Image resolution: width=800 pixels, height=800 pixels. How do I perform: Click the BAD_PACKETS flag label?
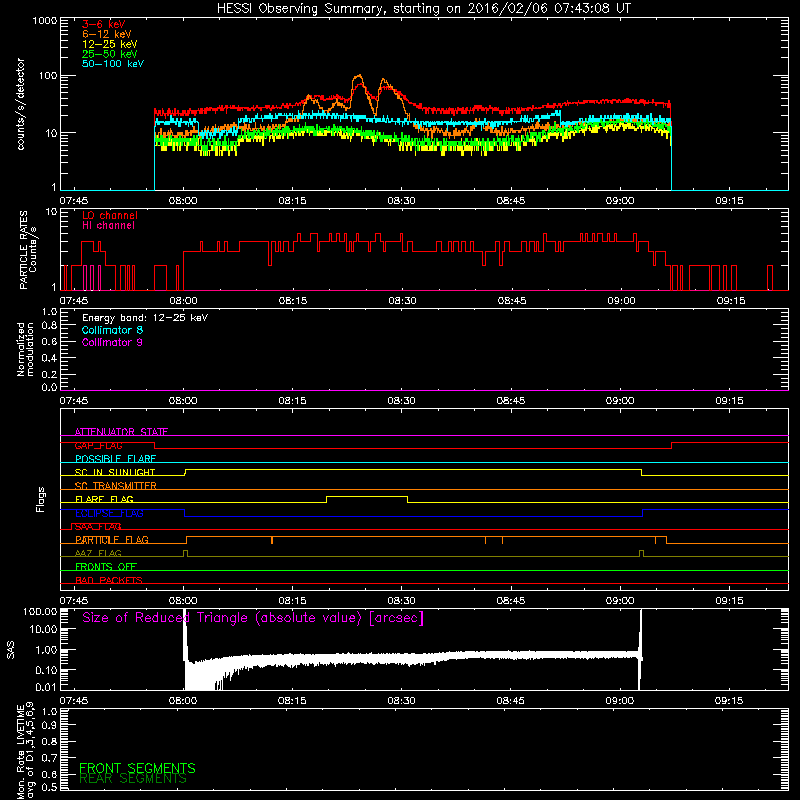point(109,580)
